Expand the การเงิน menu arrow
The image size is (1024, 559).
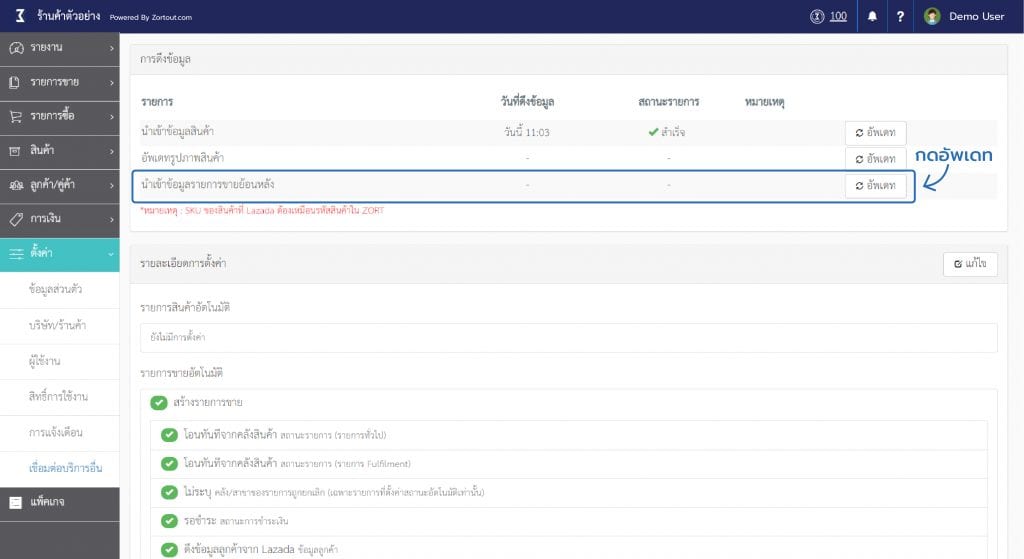coord(112,219)
